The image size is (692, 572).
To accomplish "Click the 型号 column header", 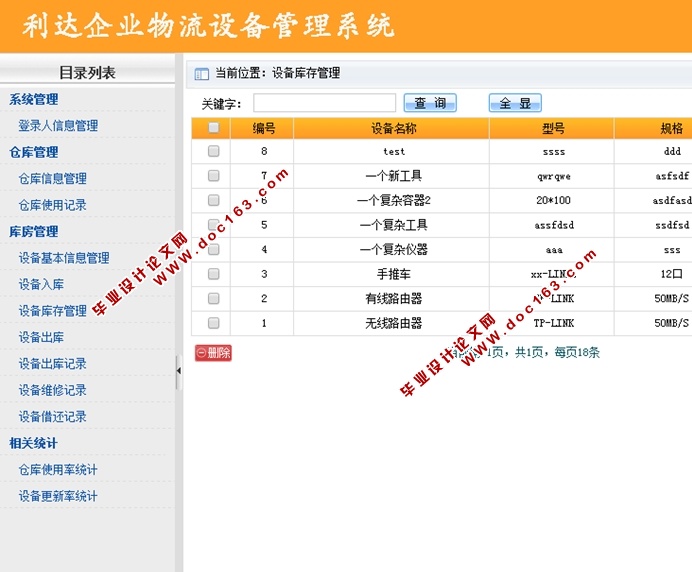I will point(553,128).
